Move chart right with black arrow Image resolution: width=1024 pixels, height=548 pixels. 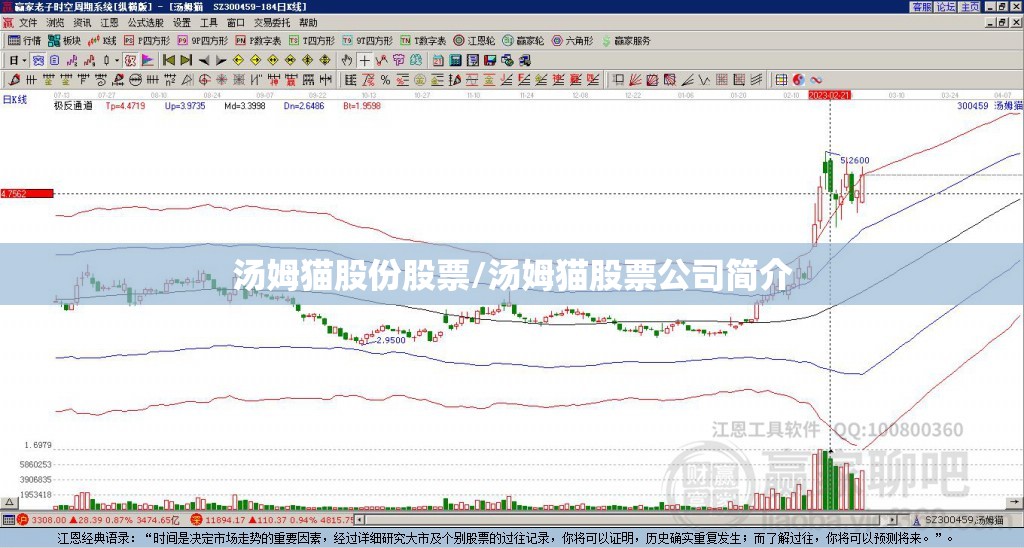[221, 61]
